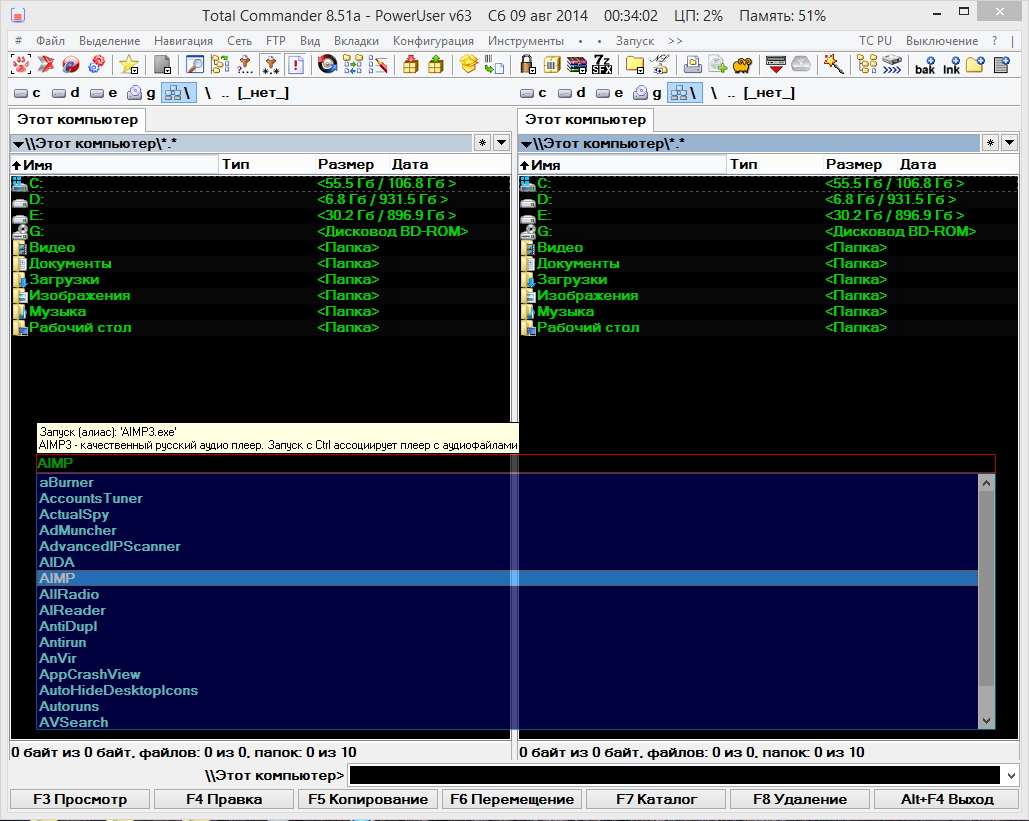Image resolution: width=1029 pixels, height=821 pixels.
Task: Click the red X arrow toolbar icon
Action: (45, 64)
